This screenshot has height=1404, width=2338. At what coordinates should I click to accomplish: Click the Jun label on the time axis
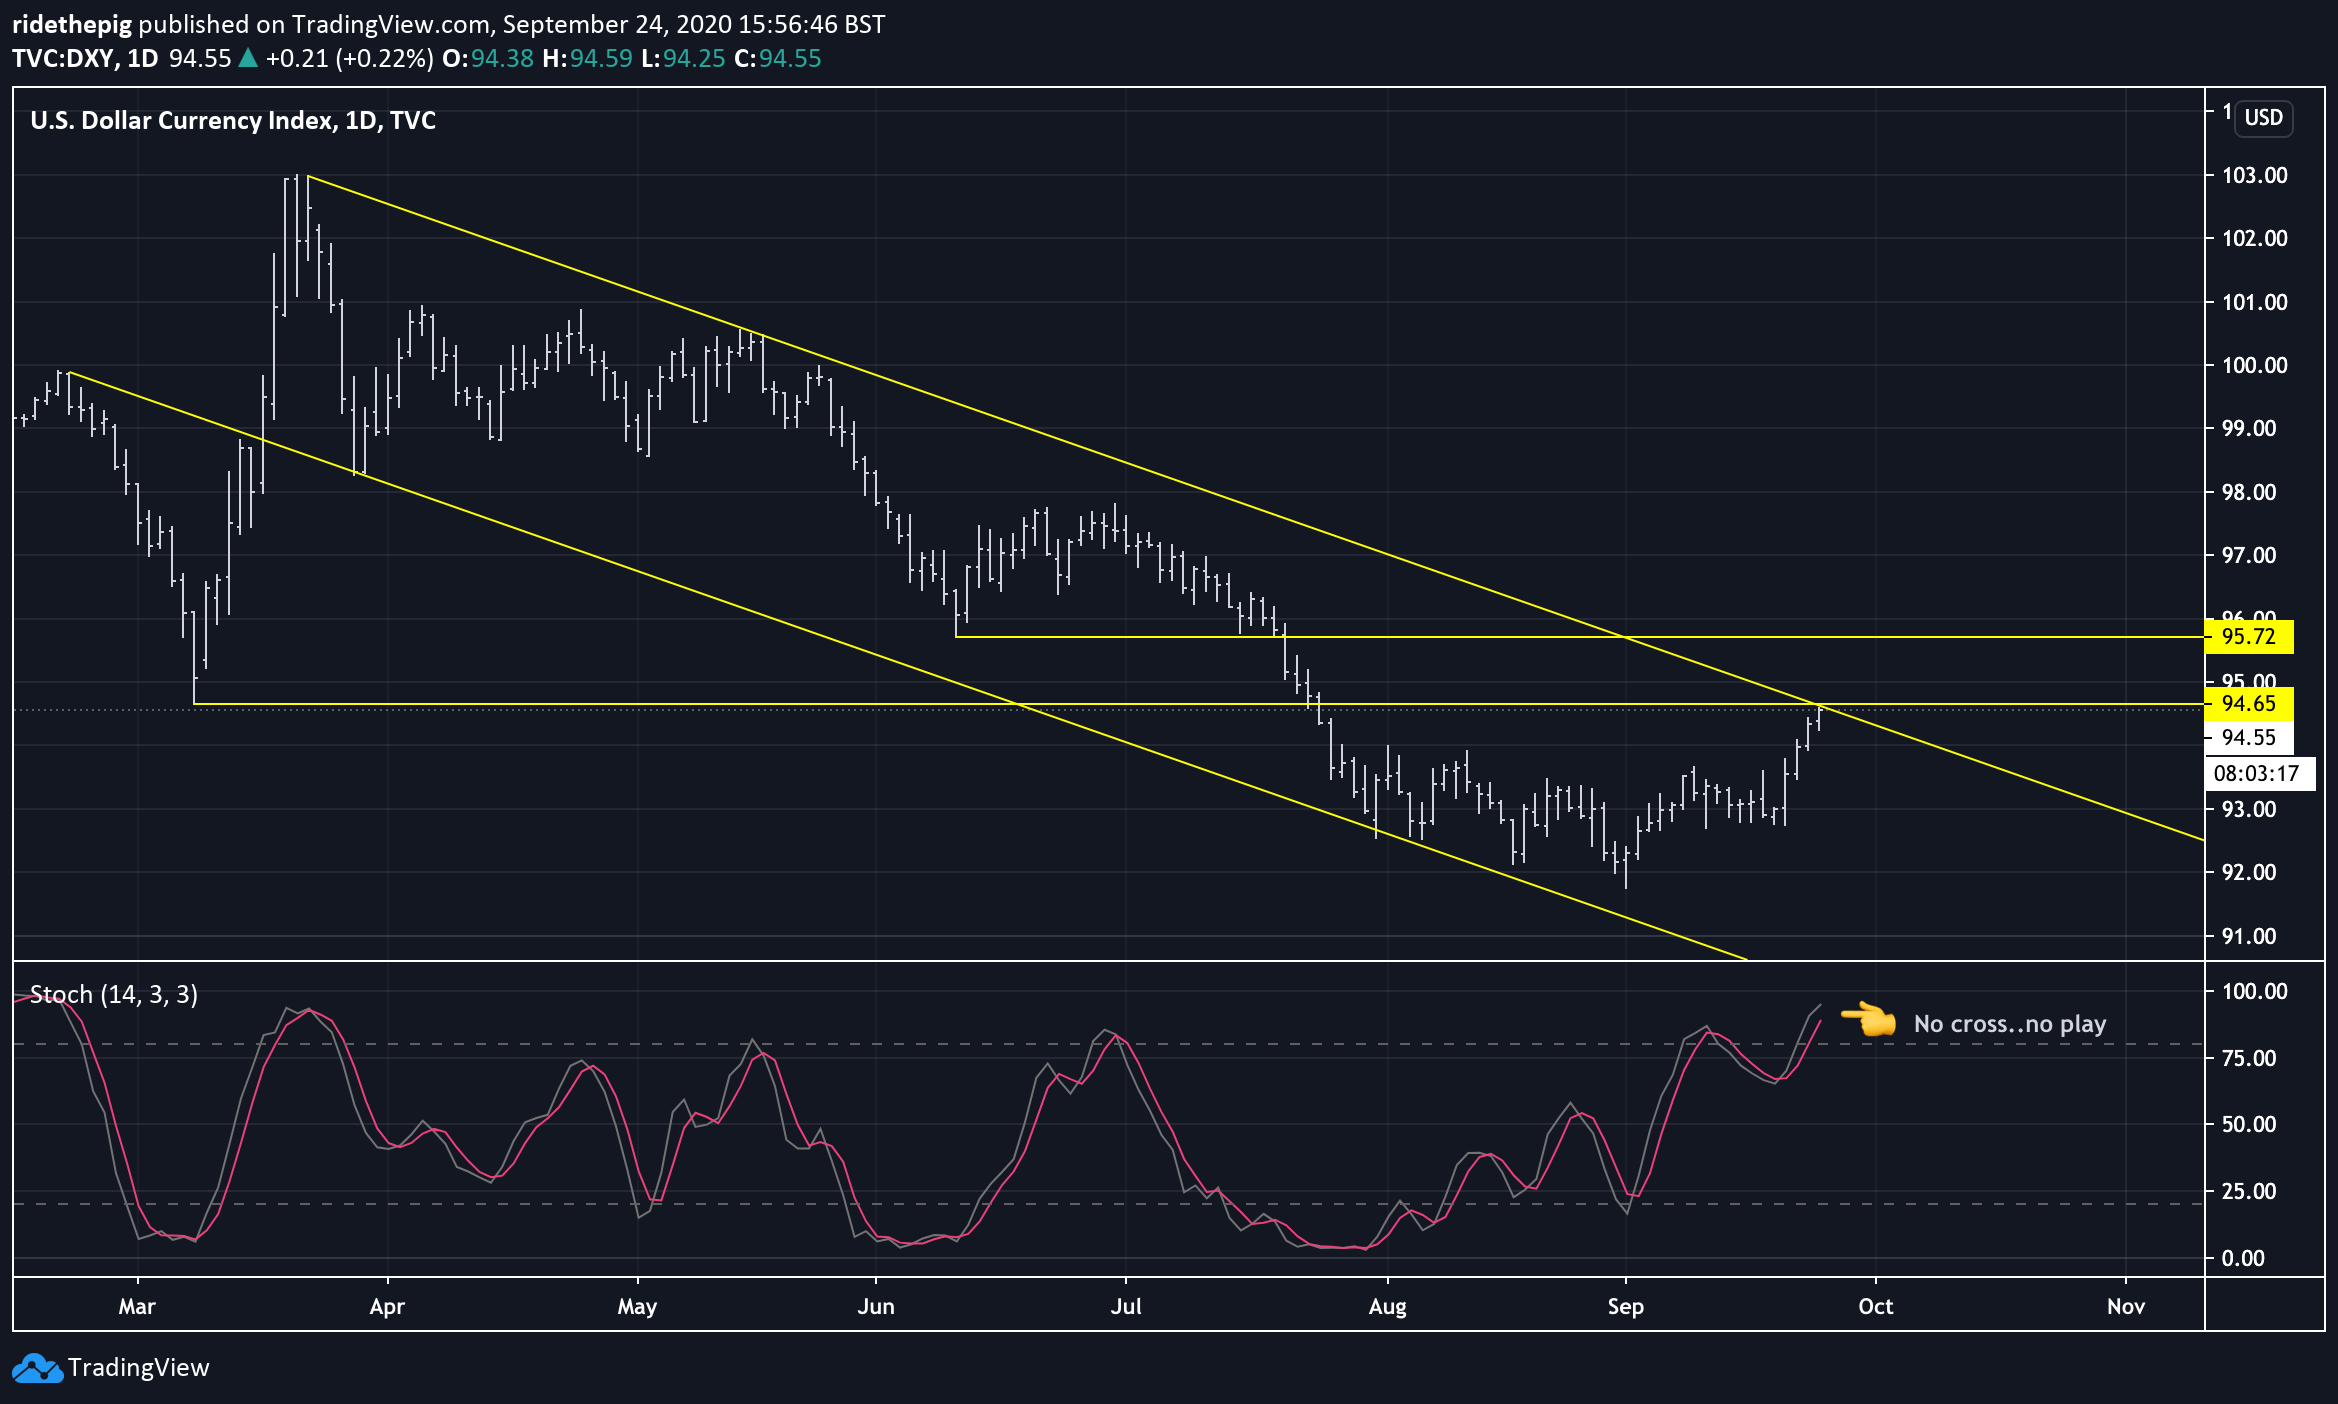(876, 1306)
